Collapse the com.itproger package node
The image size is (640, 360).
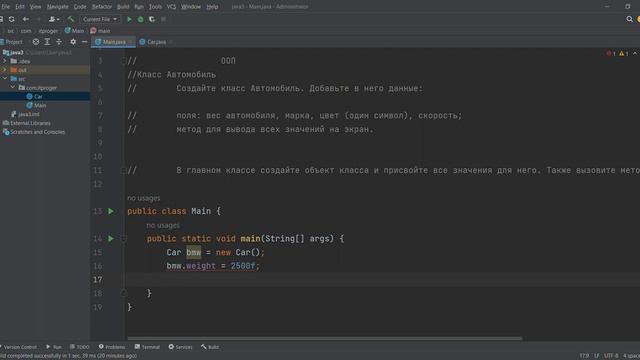click(x=13, y=87)
